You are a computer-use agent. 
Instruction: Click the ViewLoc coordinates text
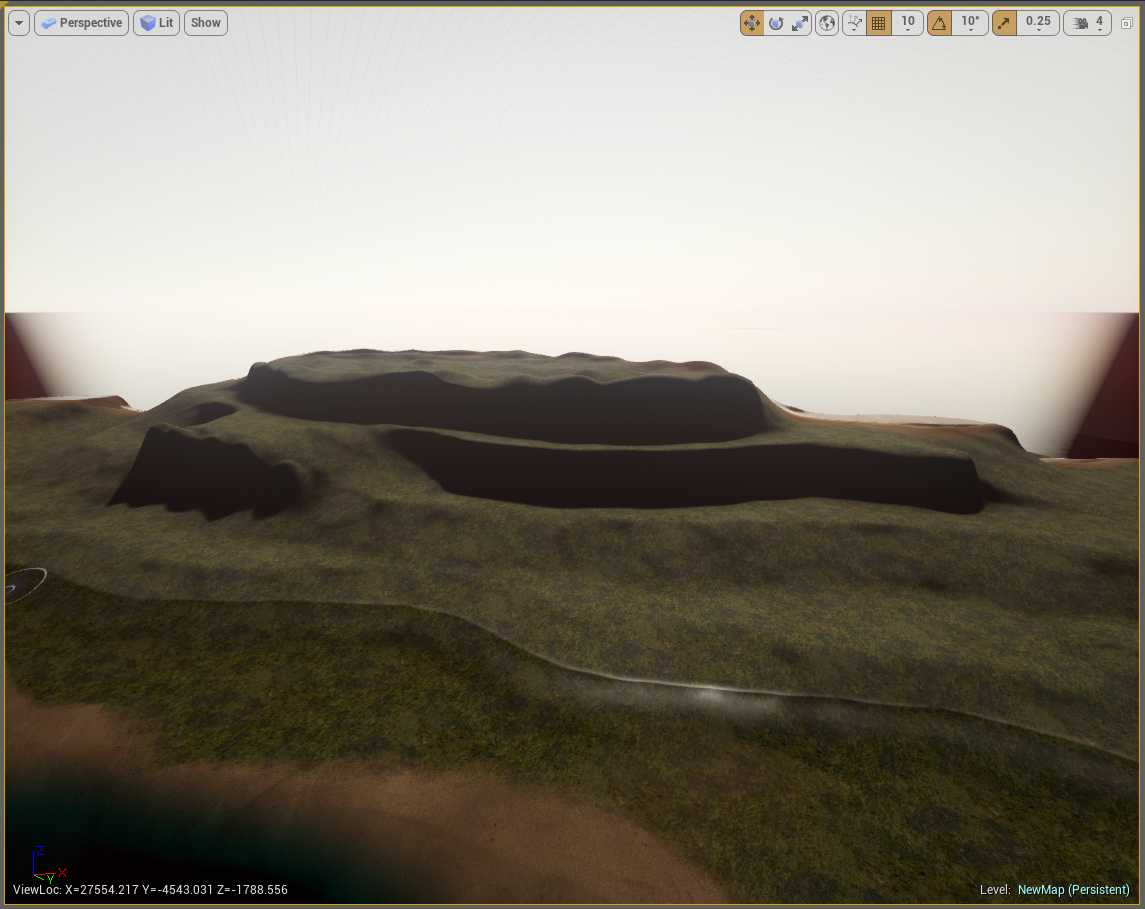pyautogui.click(x=150, y=889)
